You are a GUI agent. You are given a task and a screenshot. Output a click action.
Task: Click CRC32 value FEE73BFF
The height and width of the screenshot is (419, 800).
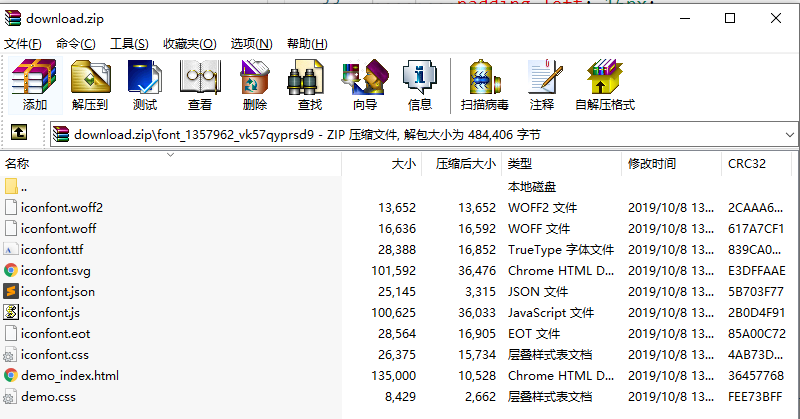755,397
